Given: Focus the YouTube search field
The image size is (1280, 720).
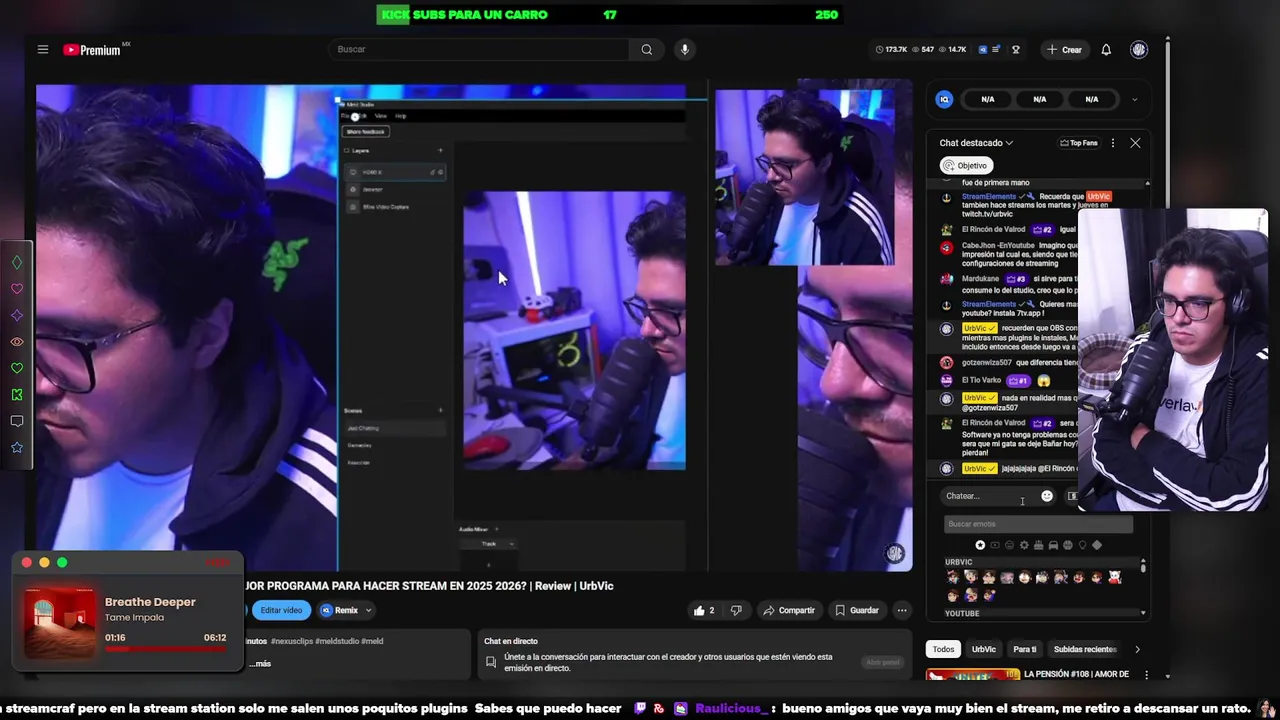Looking at the screenshot, I should [x=478, y=49].
